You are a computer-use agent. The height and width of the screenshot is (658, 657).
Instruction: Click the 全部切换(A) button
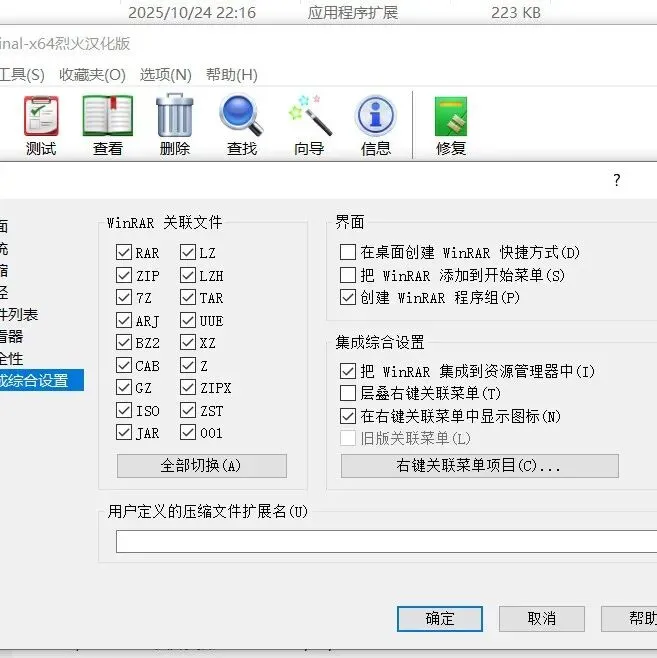pos(202,466)
